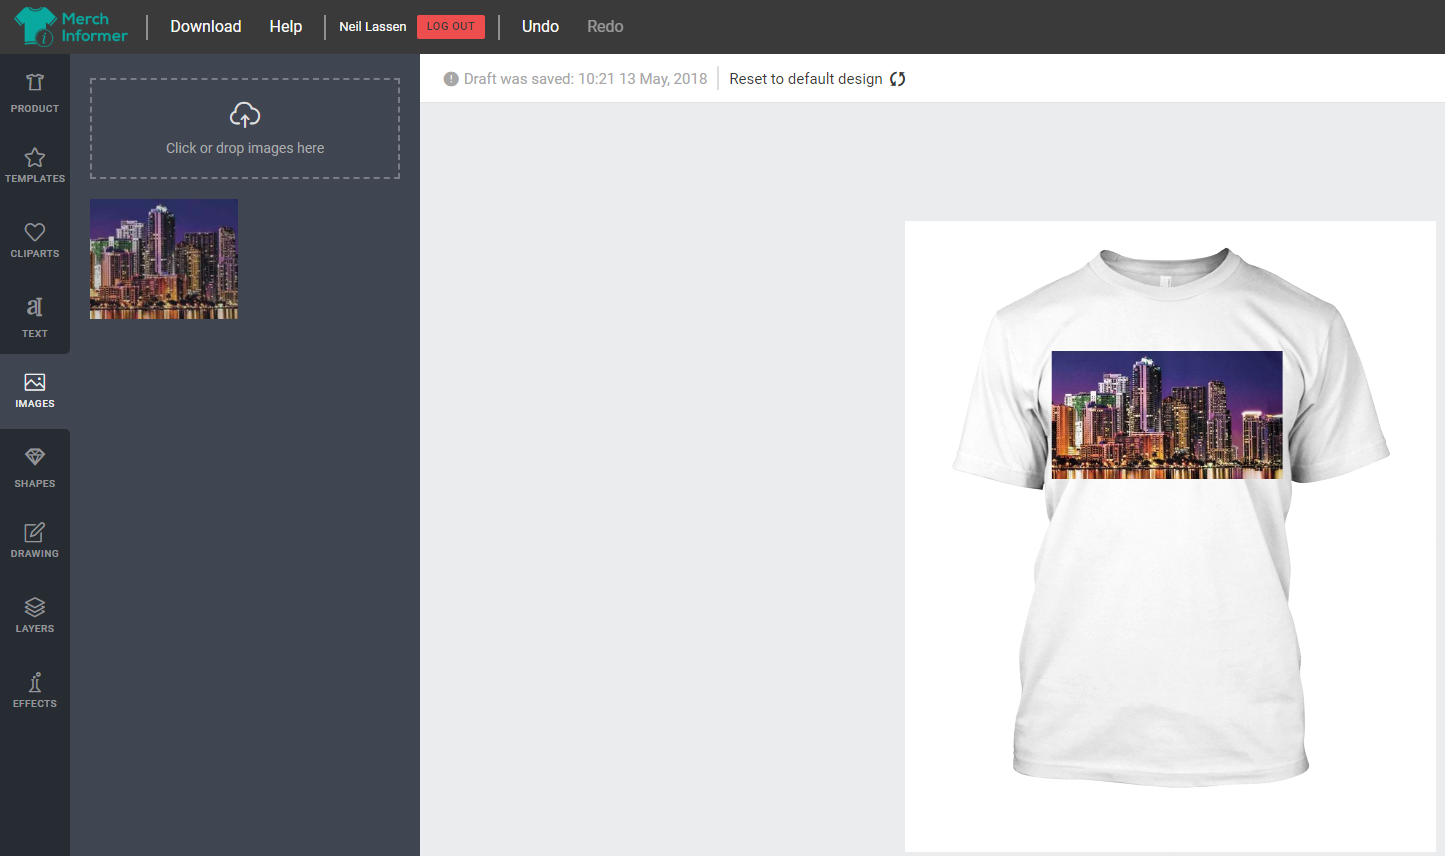Open the Cliparts heart panel

click(x=35, y=240)
